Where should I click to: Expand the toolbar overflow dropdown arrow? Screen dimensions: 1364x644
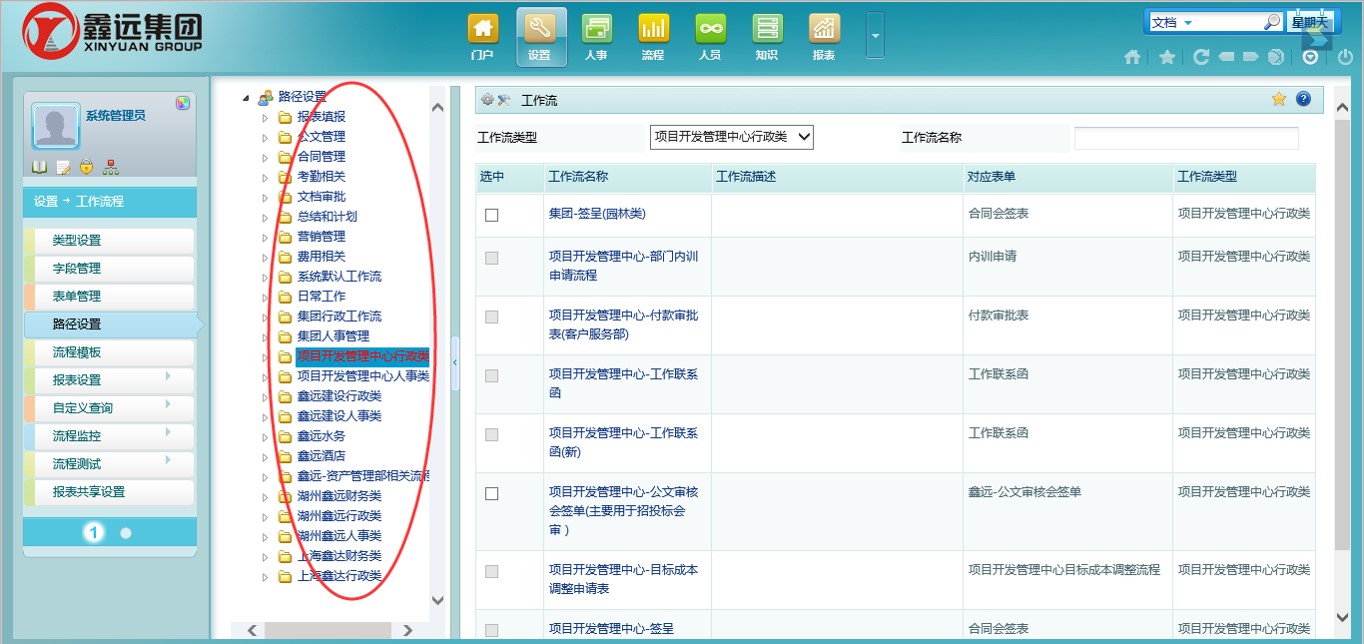875,37
